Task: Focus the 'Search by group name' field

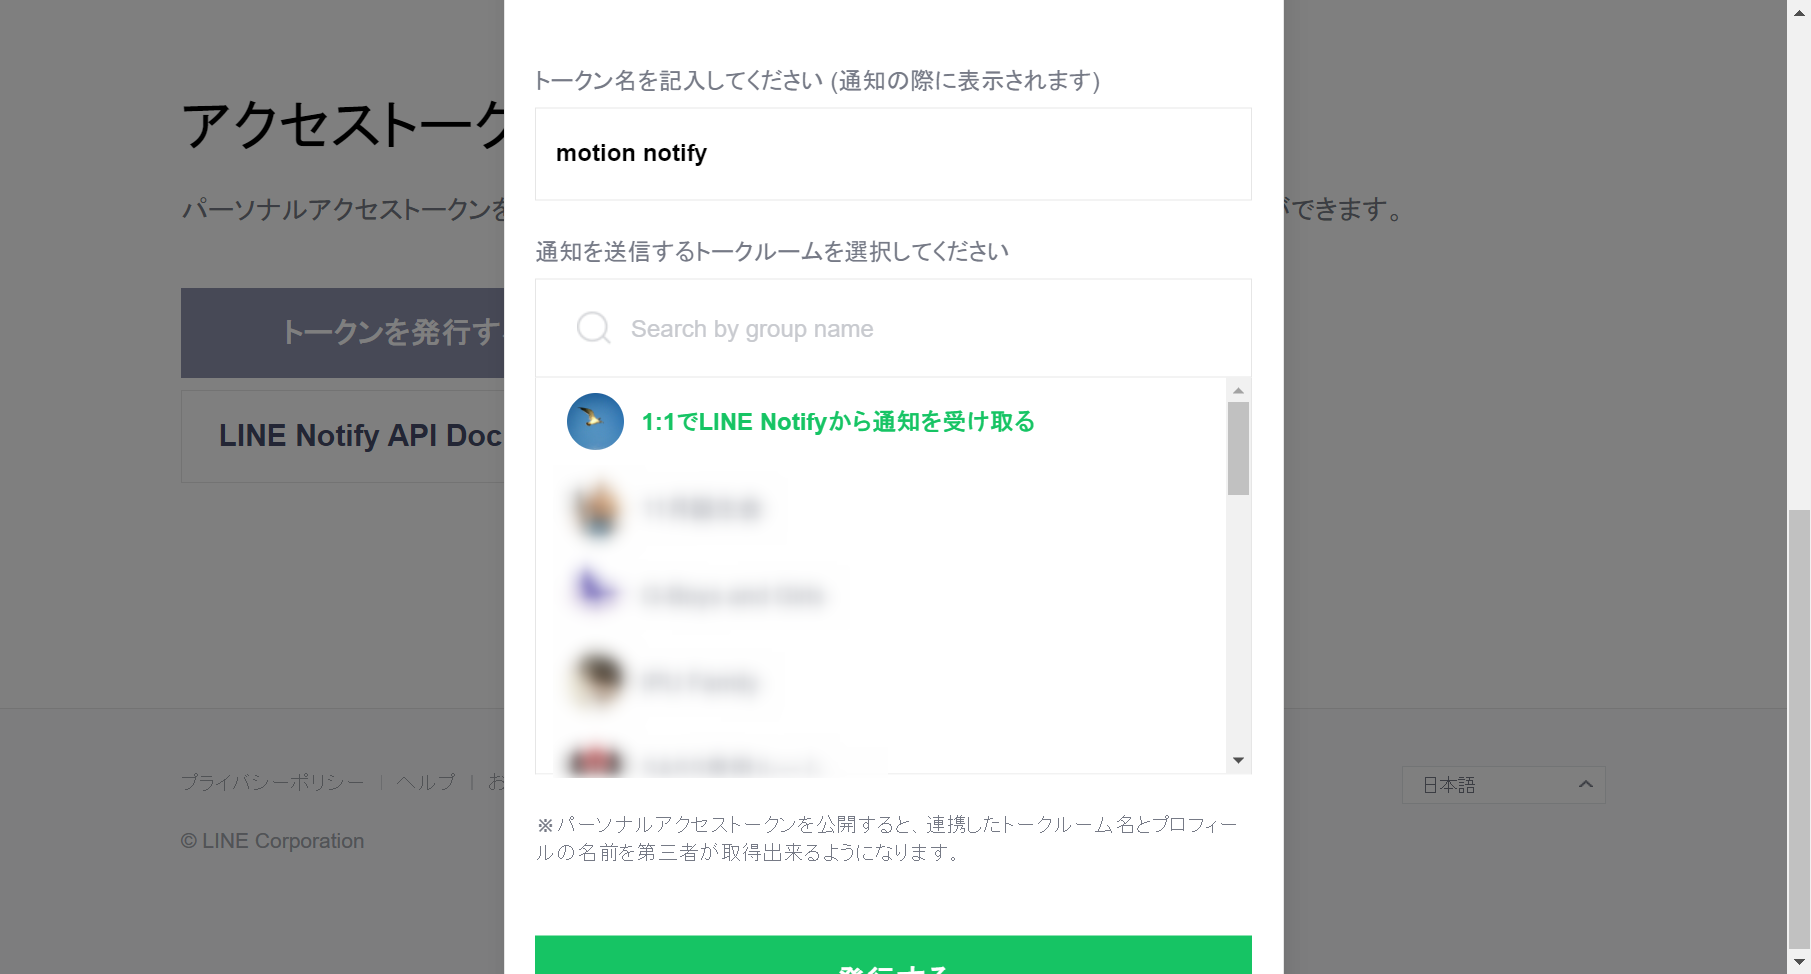Action: coord(893,328)
